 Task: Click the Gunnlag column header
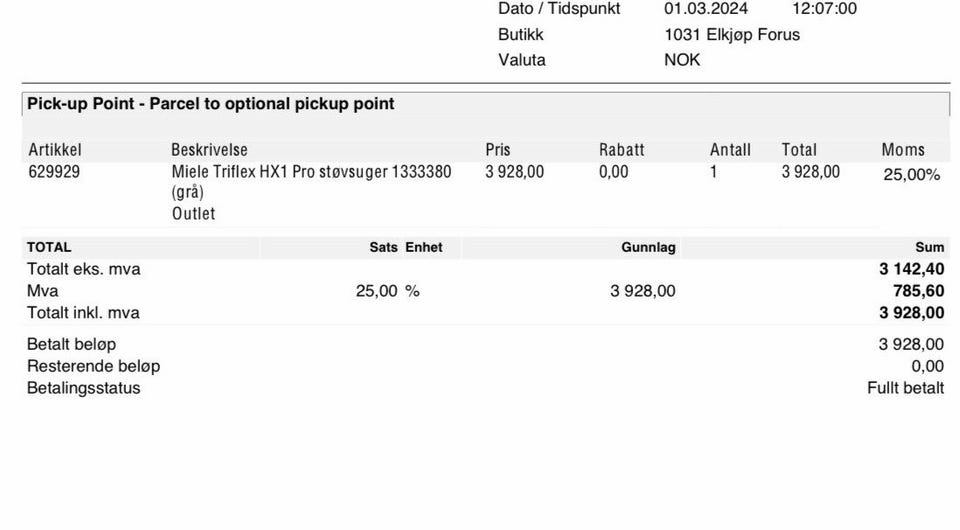click(x=648, y=247)
